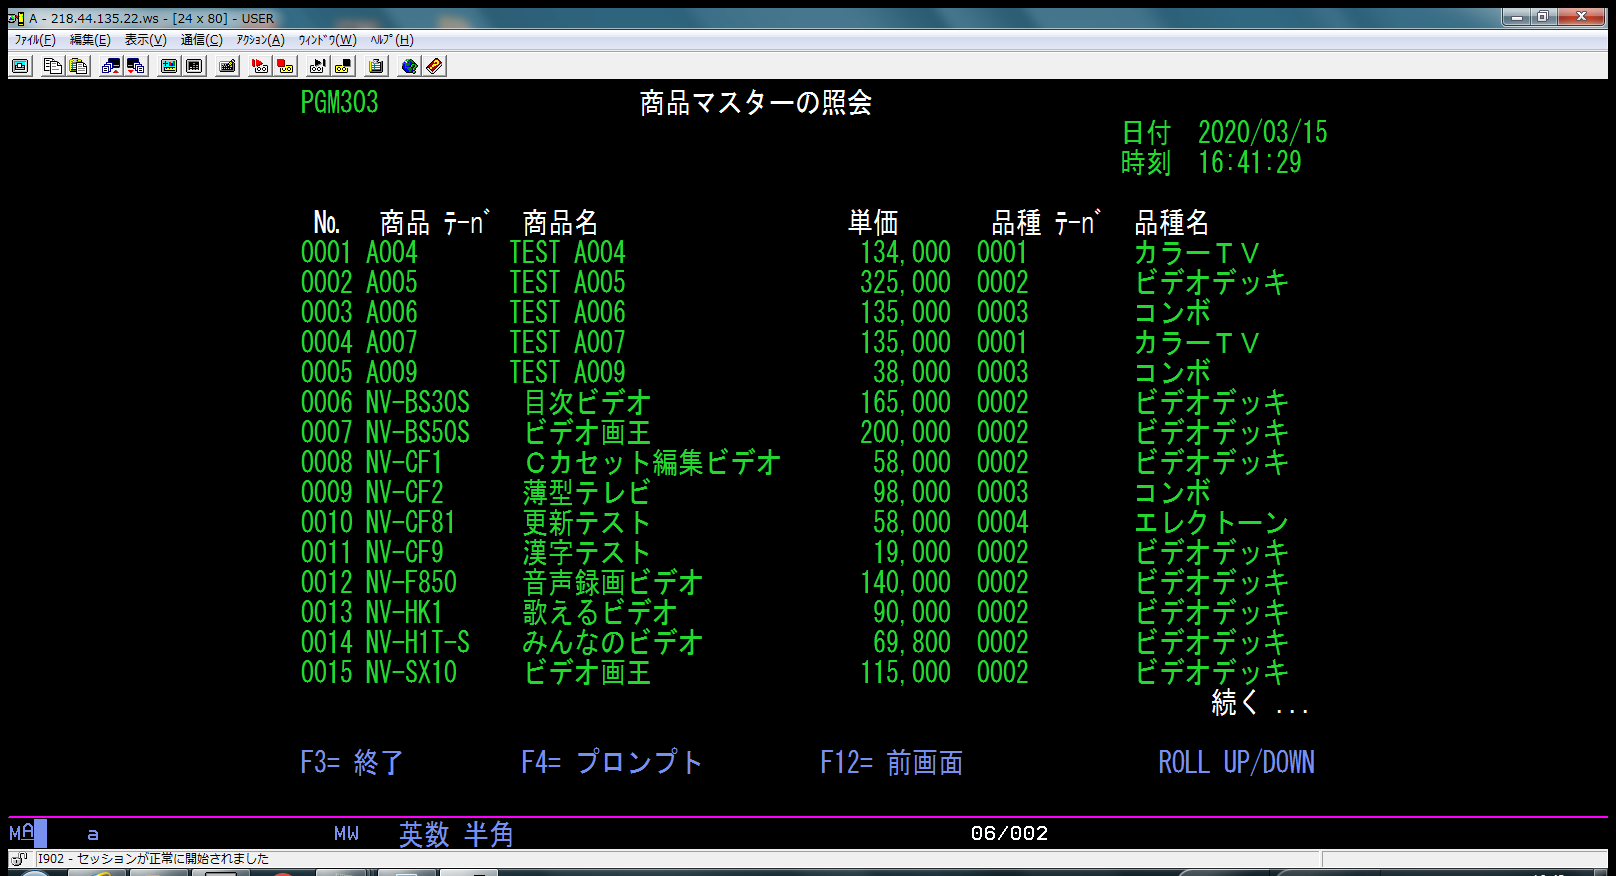Viewport: 1616px width, 876px height.
Task: Start macro recording with red-arrow cassette icon
Action: 260,66
